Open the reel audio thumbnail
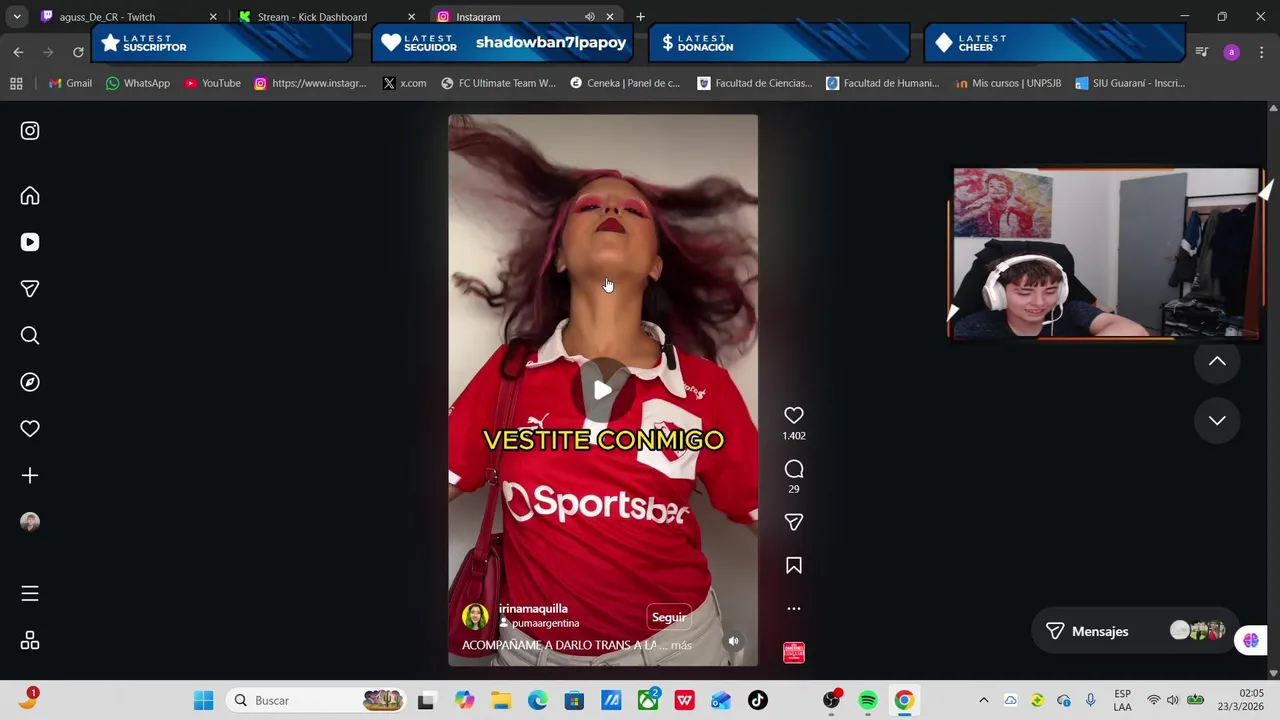 tap(794, 653)
